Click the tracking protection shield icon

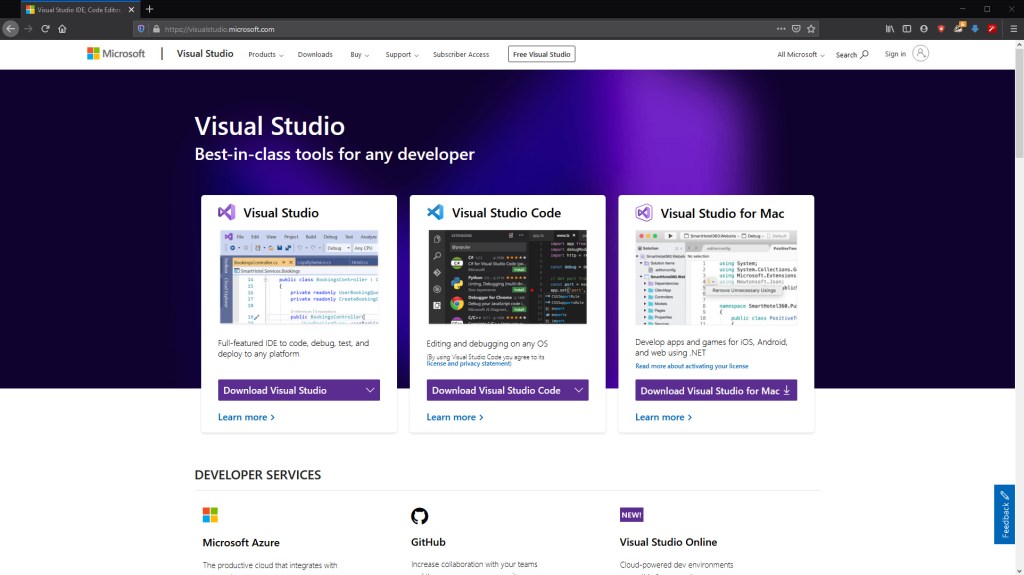tap(141, 28)
